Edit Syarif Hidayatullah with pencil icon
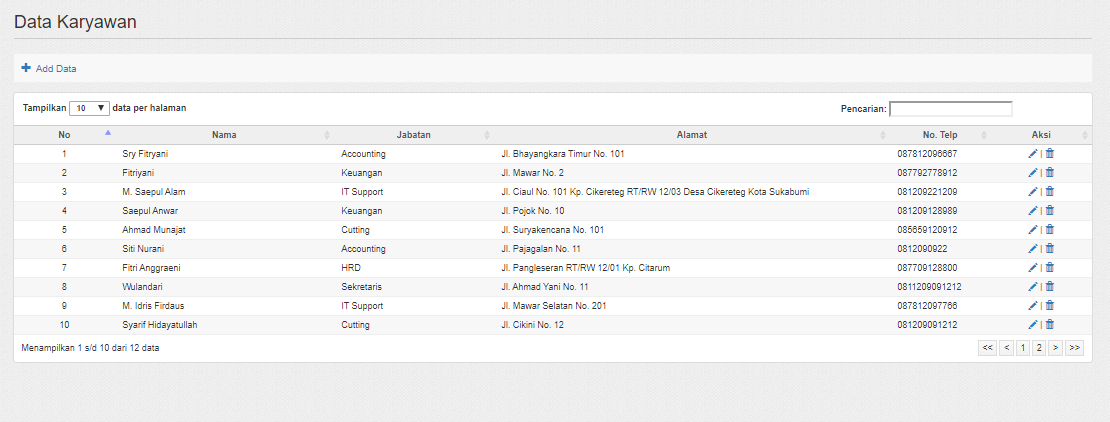This screenshot has height=422, width=1110. pyautogui.click(x=1033, y=324)
